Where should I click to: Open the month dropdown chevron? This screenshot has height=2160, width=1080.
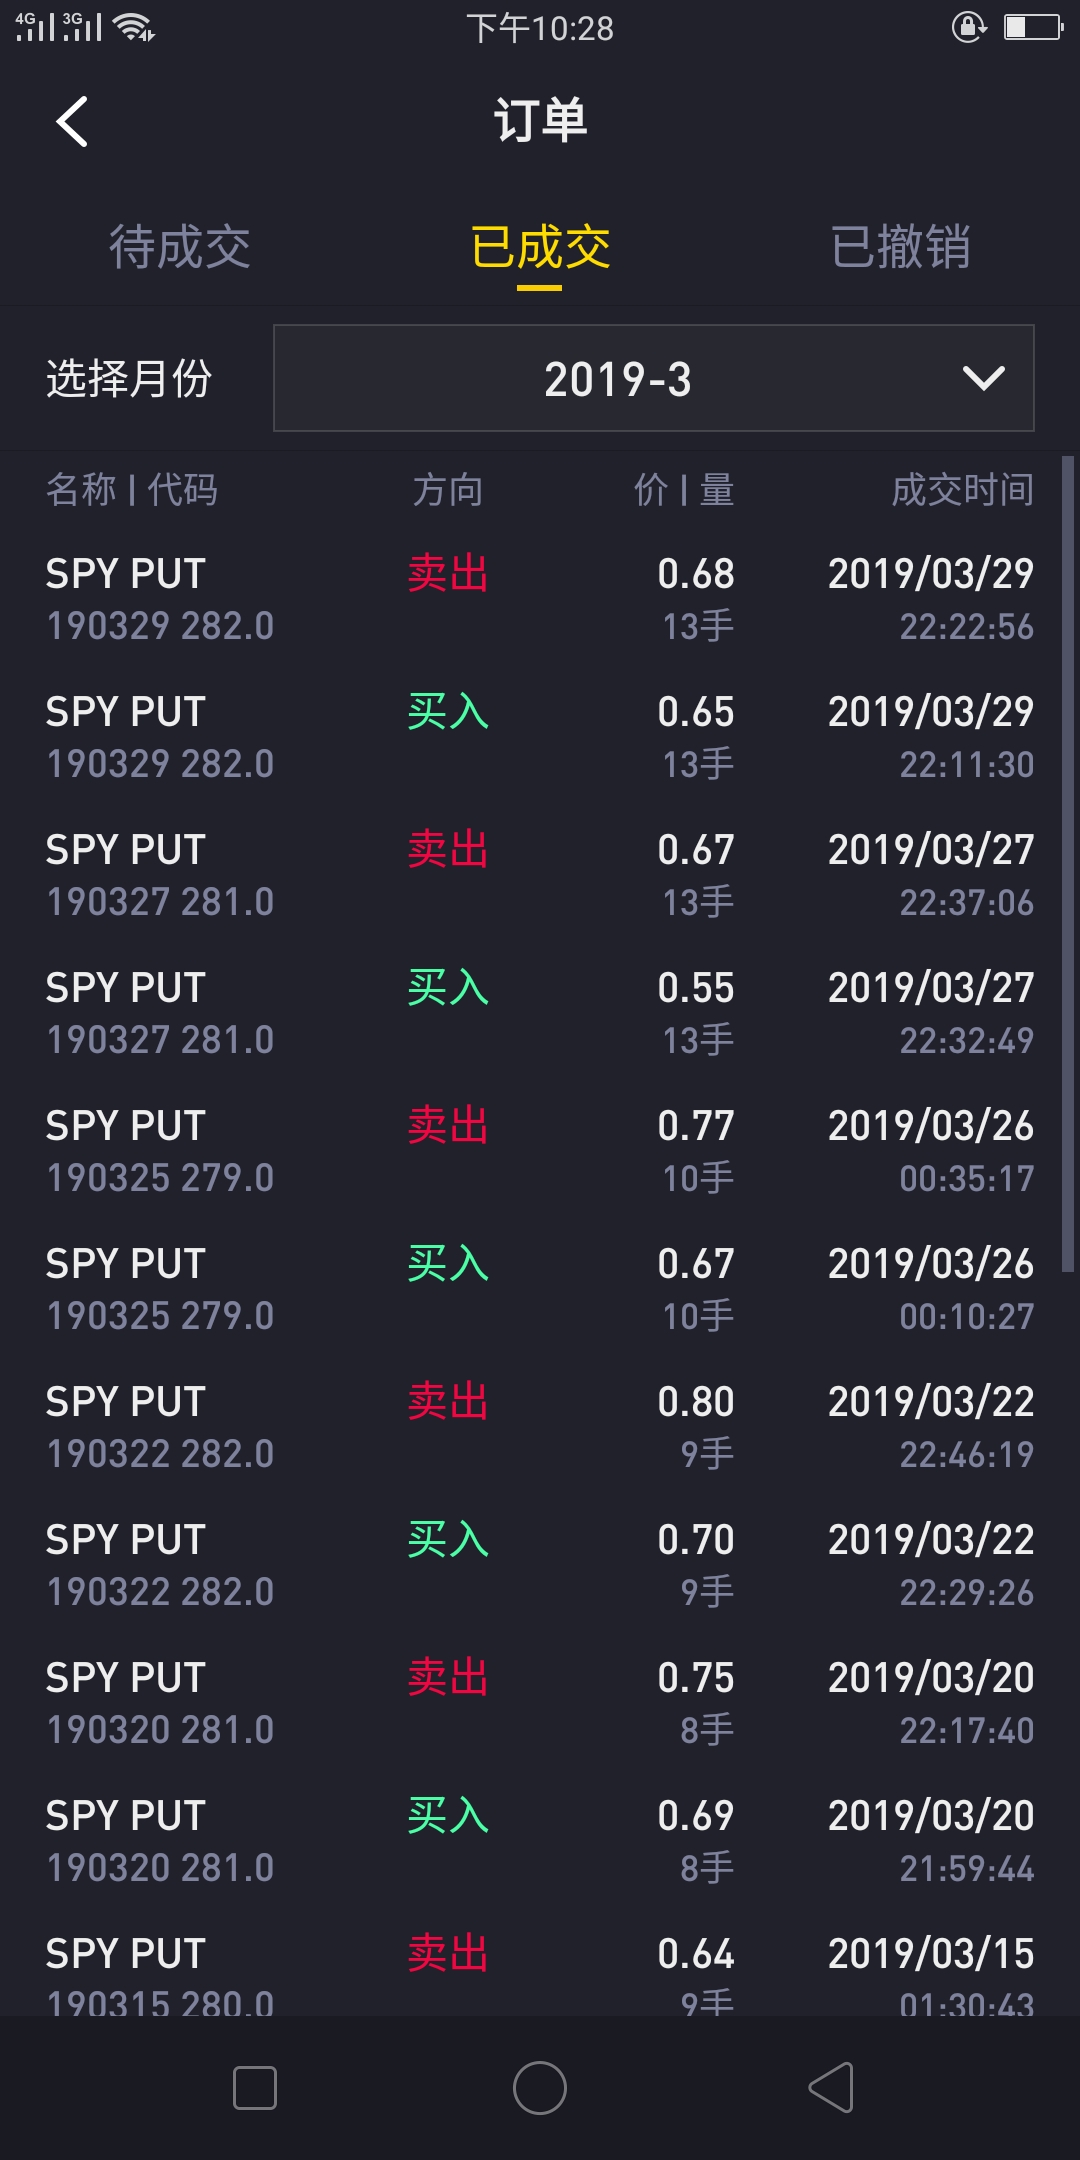point(983,378)
